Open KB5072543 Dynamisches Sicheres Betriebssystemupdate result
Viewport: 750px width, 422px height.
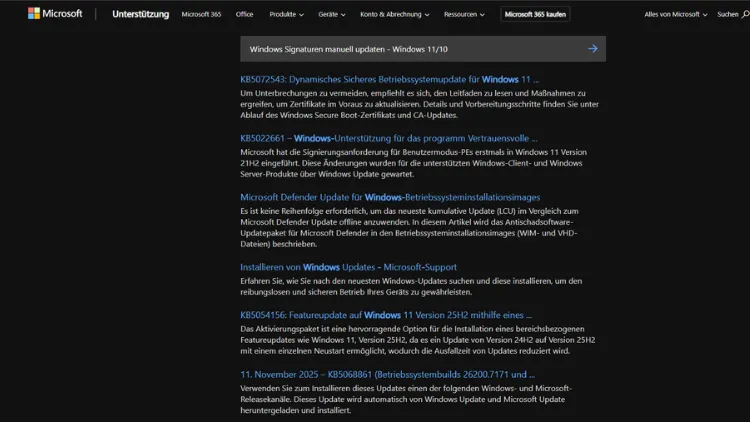pos(389,79)
